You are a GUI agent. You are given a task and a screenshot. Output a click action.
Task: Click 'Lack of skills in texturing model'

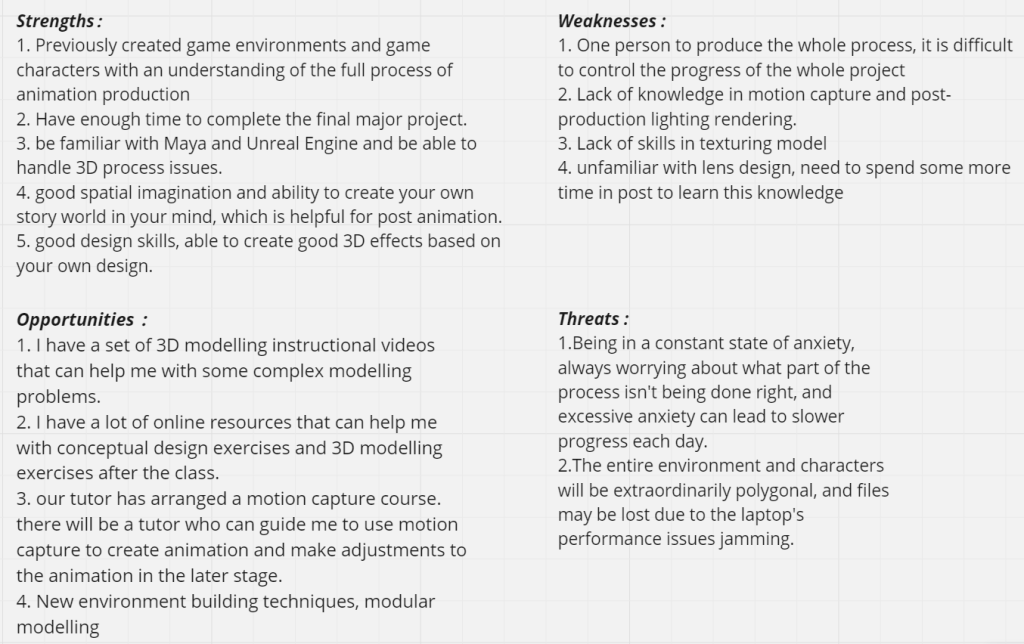(692, 143)
